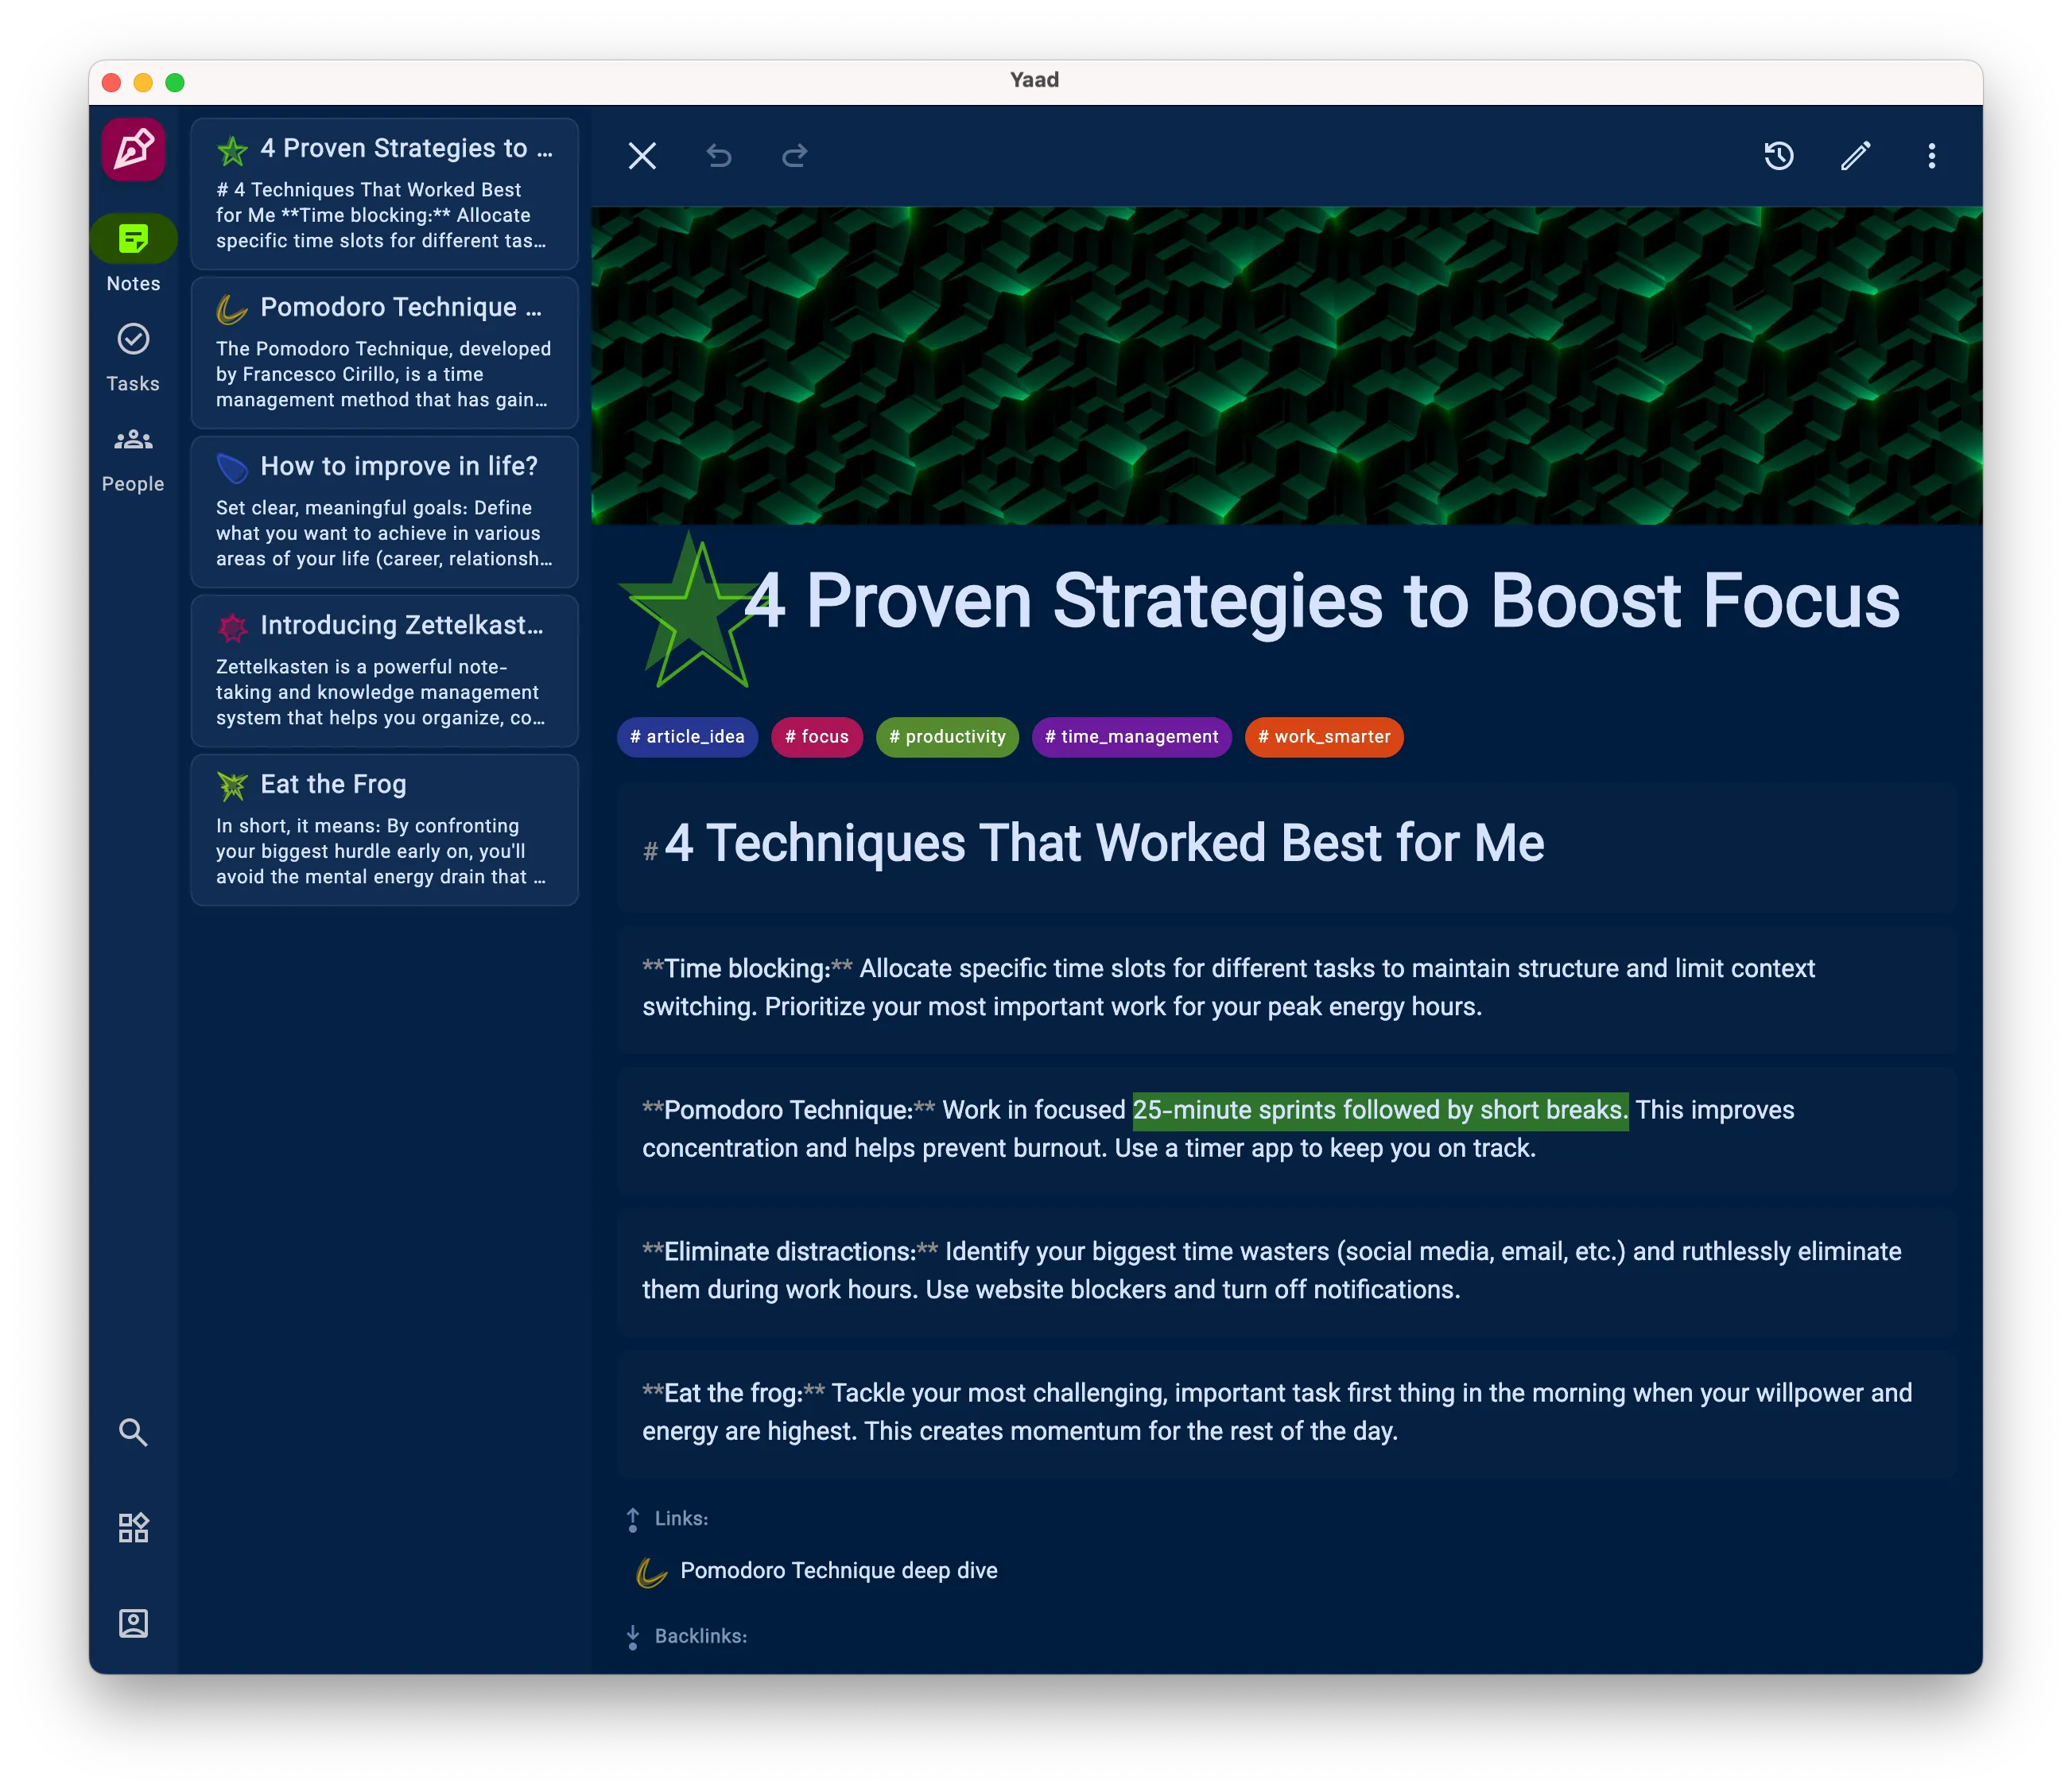Click the Yaad pen logo icon
This screenshot has width=2072, height=1792.
click(x=133, y=150)
